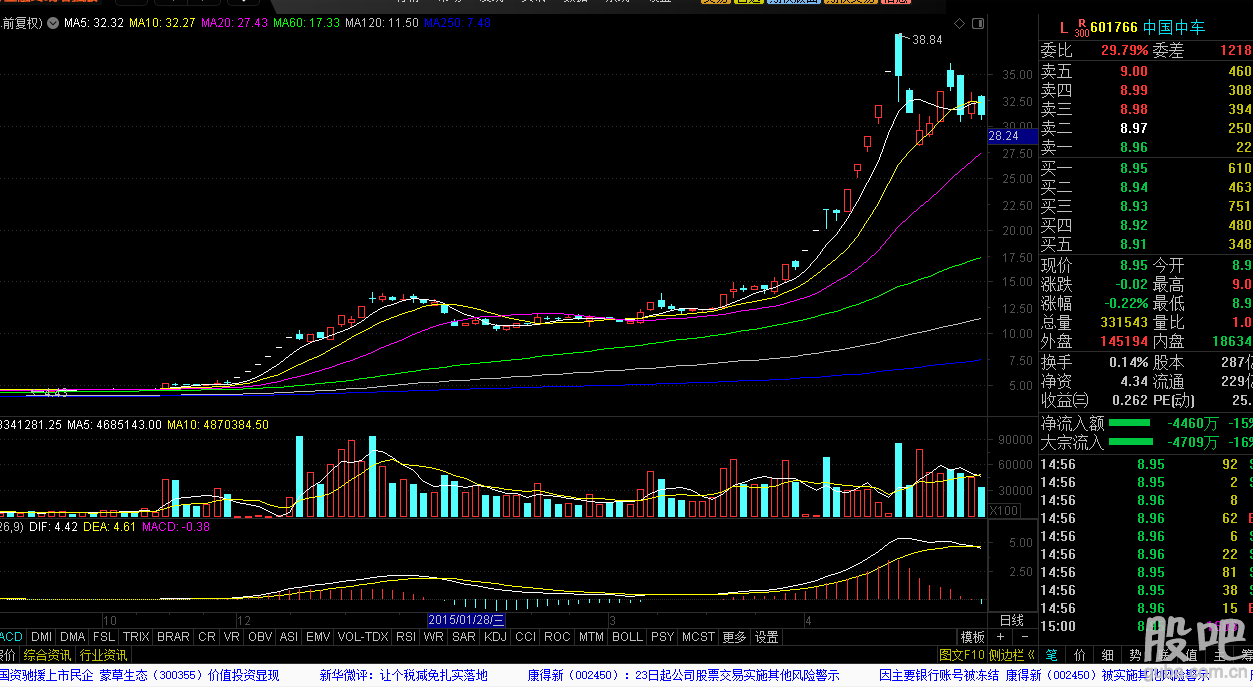Open the OBV indicator tab
Image resolution: width=1253 pixels, height=687 pixels.
point(260,636)
